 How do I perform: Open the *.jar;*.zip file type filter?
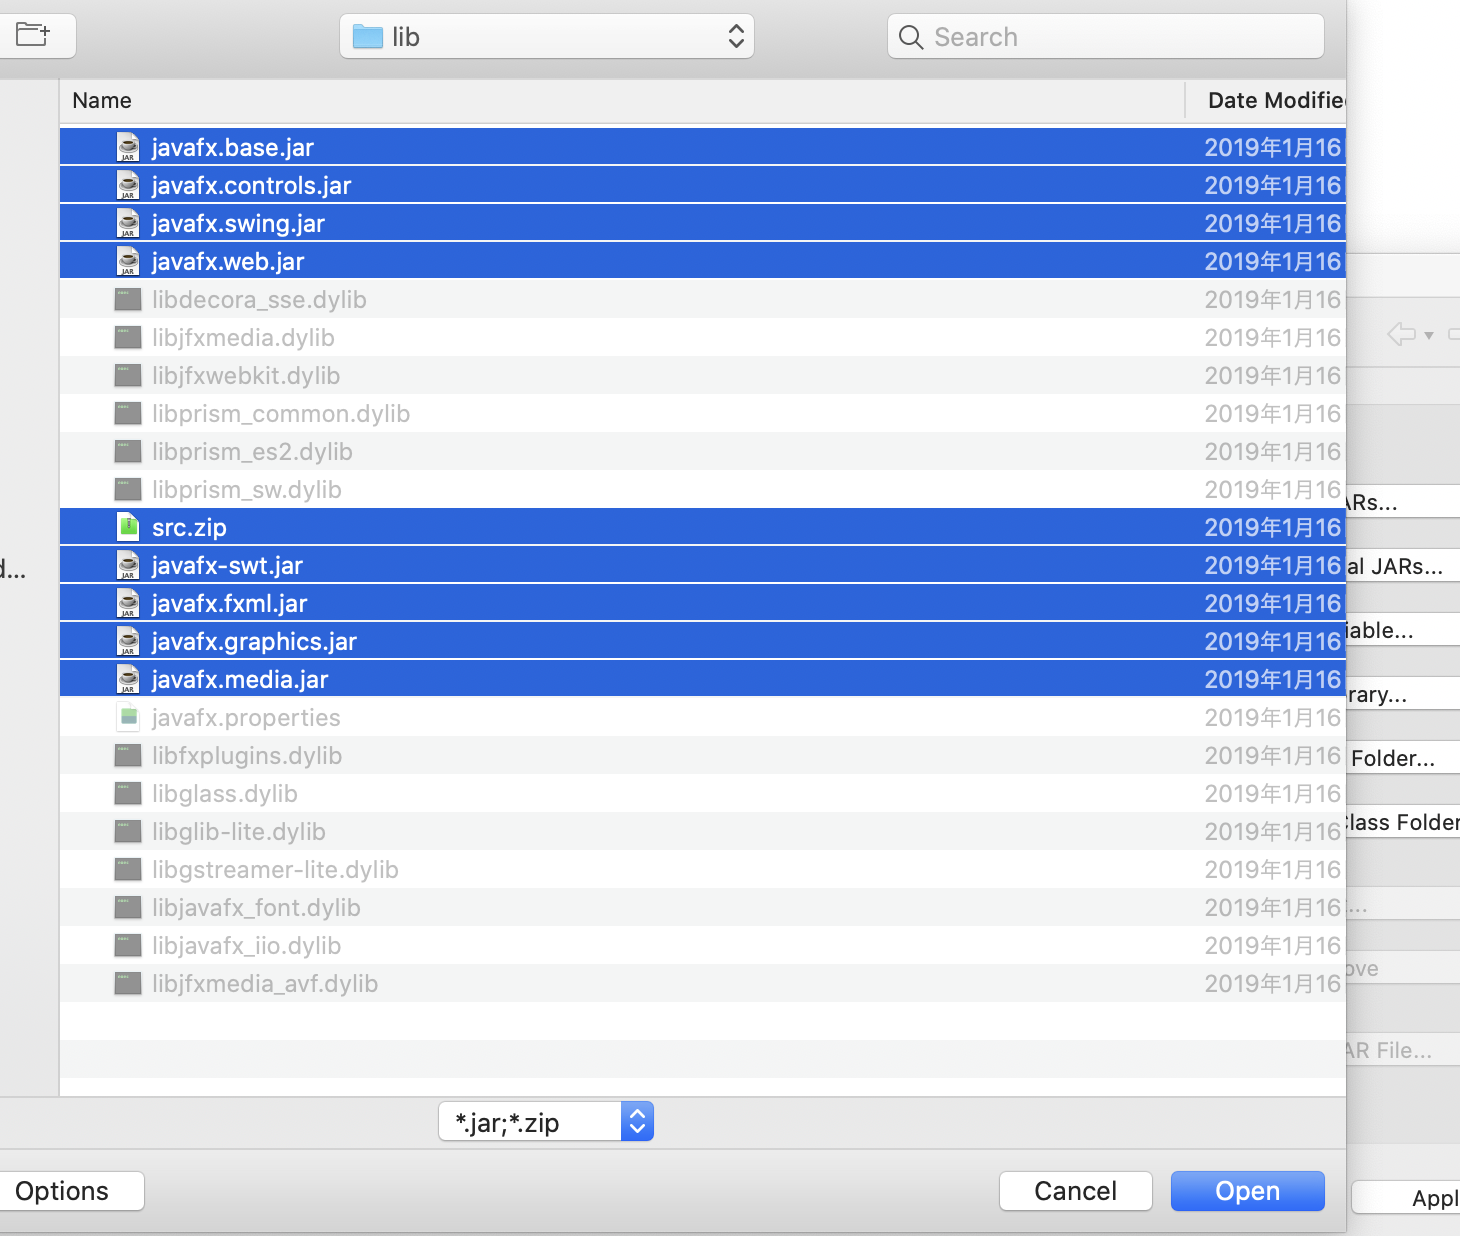pyautogui.click(x=546, y=1121)
